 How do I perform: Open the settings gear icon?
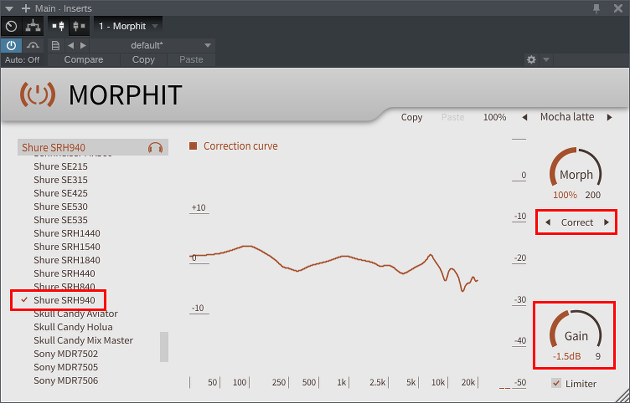coord(531,60)
